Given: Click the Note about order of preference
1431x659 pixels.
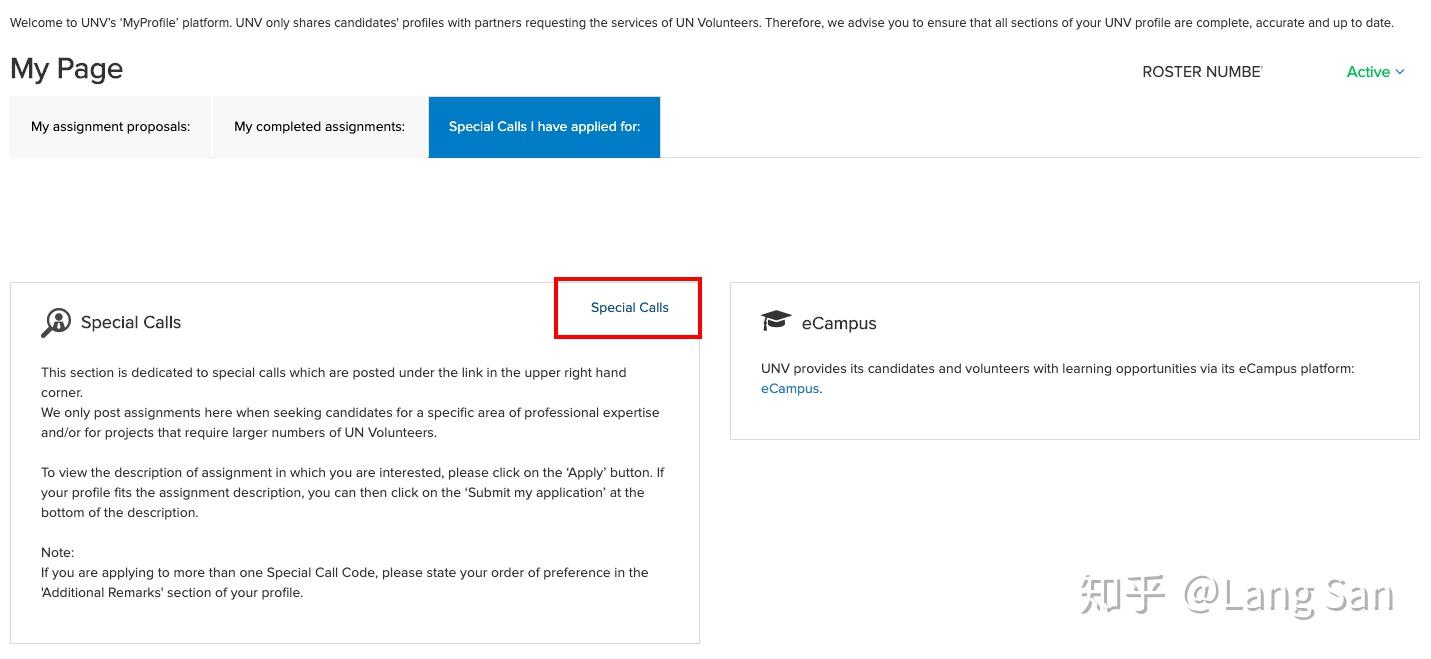Looking at the screenshot, I should tap(344, 582).
